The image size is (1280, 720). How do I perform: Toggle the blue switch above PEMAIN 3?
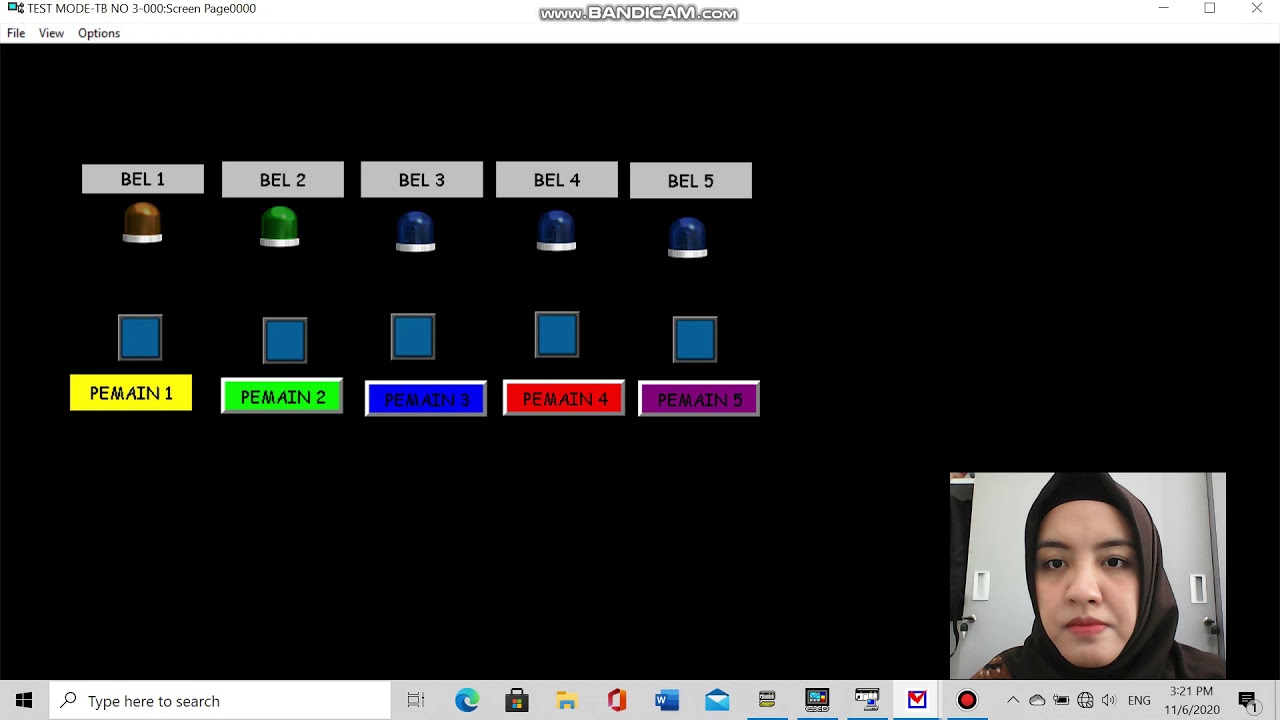click(x=413, y=336)
